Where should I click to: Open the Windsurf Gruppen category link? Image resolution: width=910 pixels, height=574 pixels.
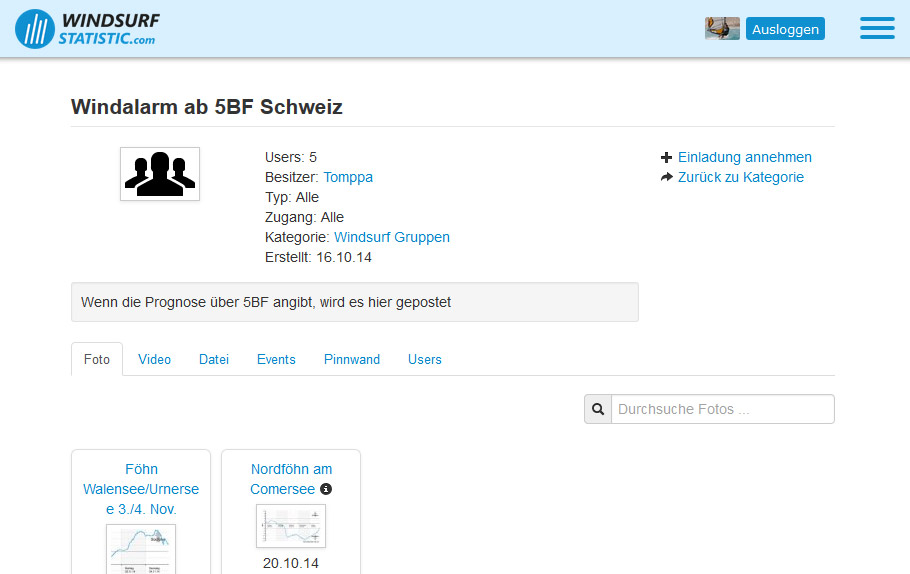point(392,237)
